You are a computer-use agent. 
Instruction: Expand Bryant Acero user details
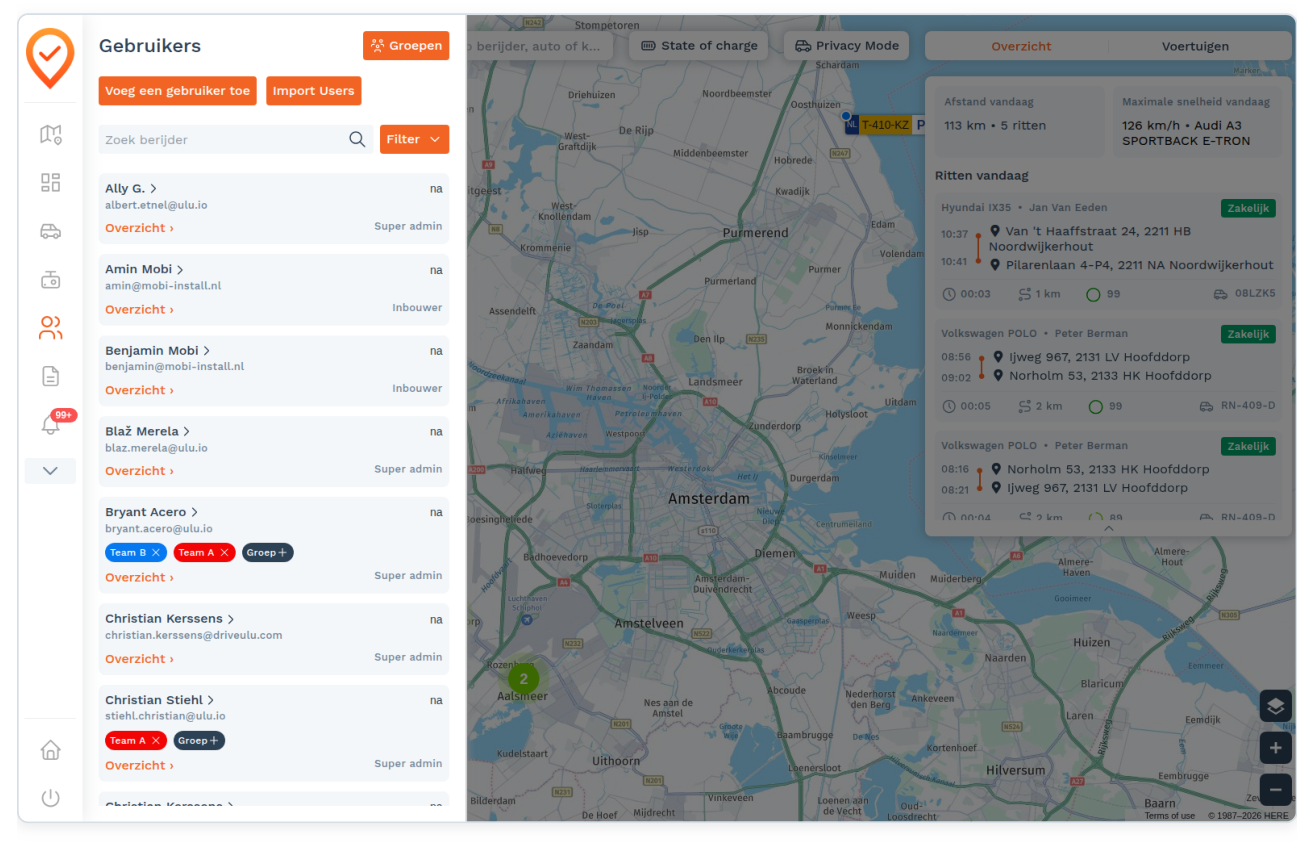point(151,512)
